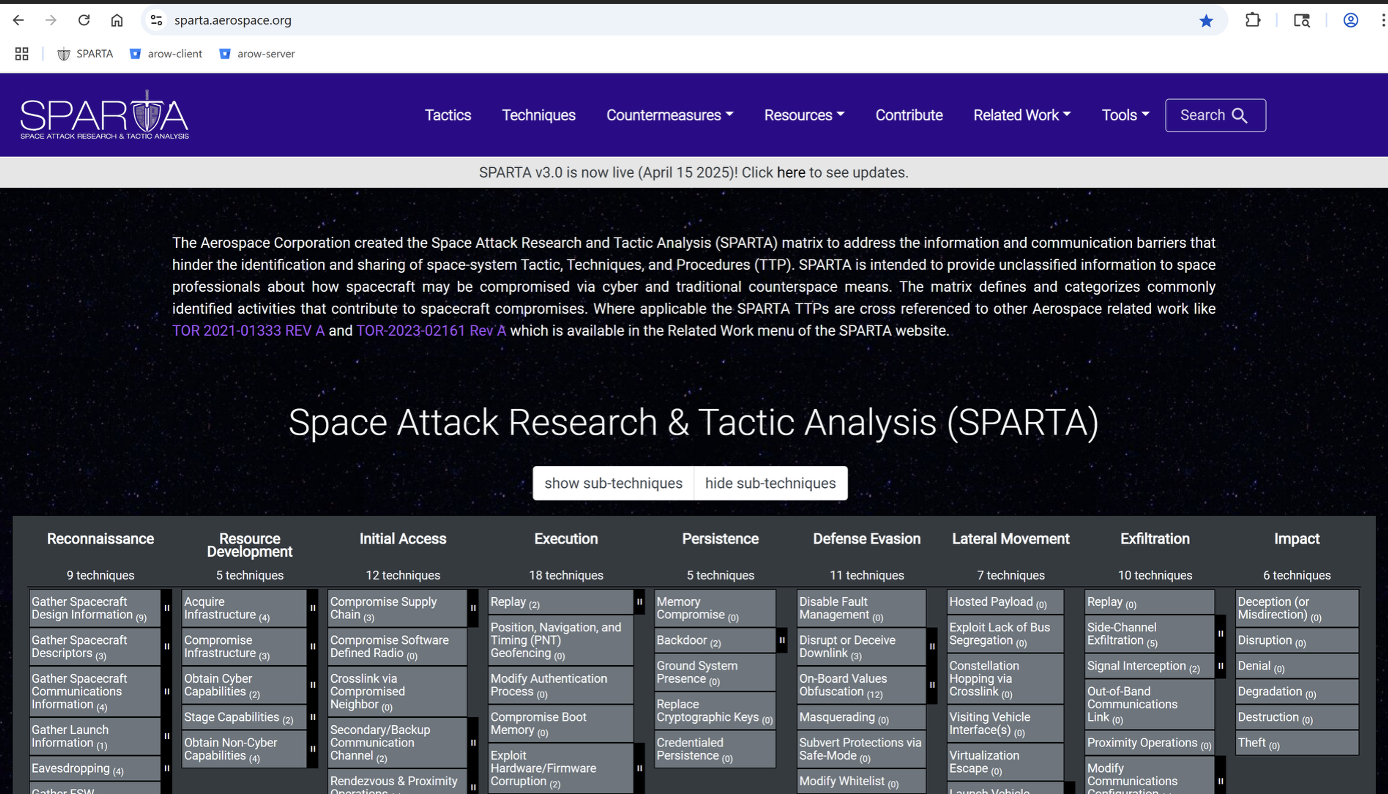Open the SPARTA bookmark
1388x794 pixels.
[85, 54]
